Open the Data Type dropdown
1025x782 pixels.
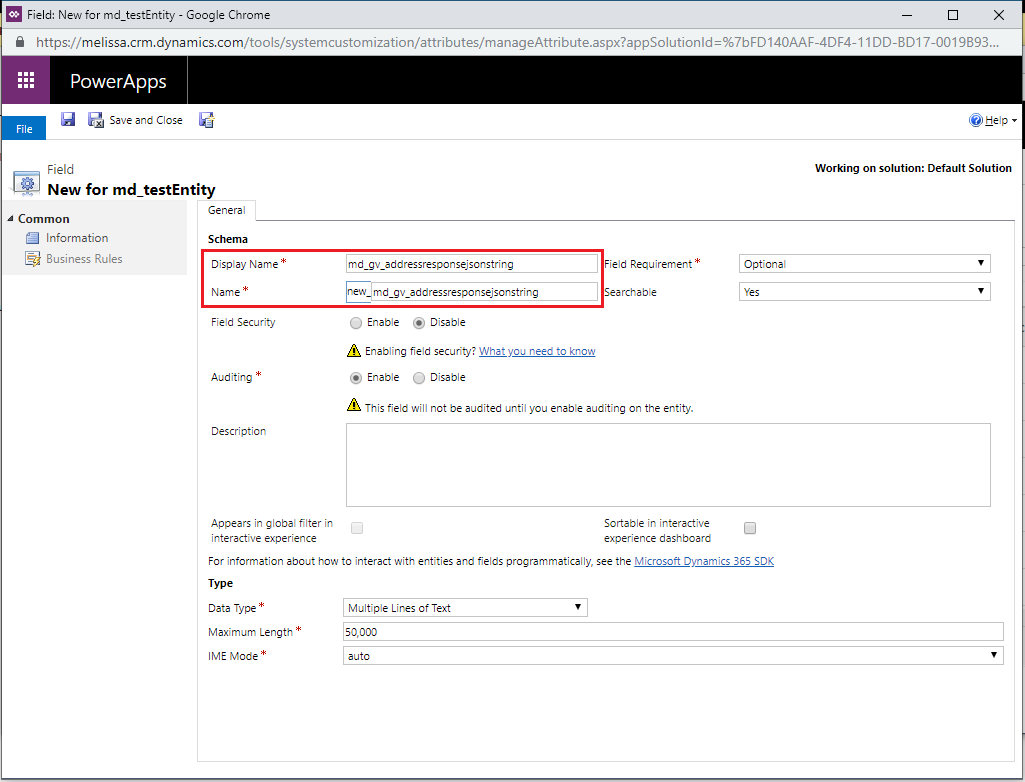(465, 607)
